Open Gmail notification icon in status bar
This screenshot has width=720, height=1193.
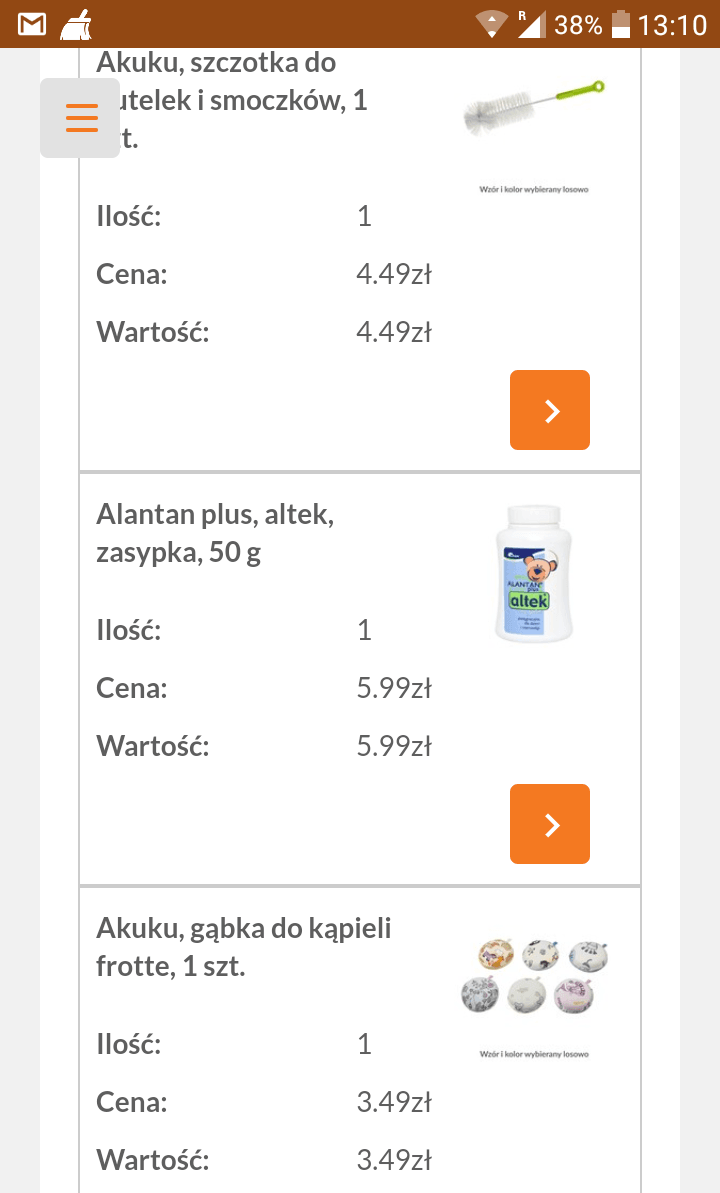click(32, 24)
